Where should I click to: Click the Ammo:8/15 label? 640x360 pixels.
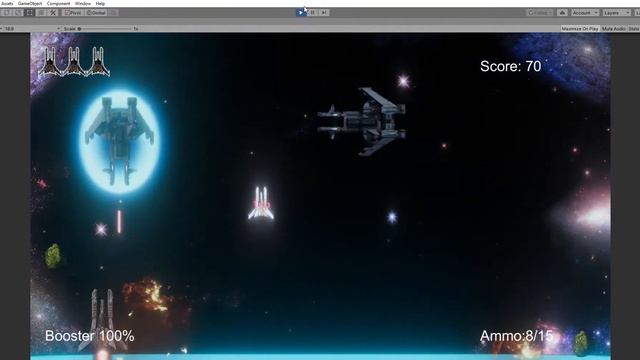(x=516, y=336)
